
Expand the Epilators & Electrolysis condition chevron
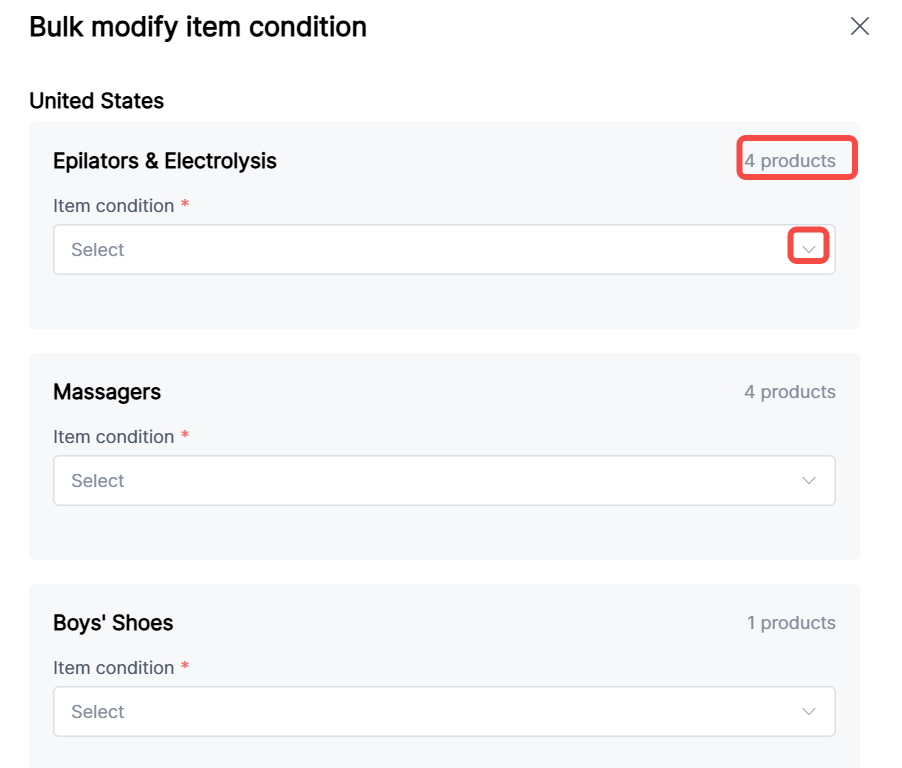pyautogui.click(x=809, y=249)
